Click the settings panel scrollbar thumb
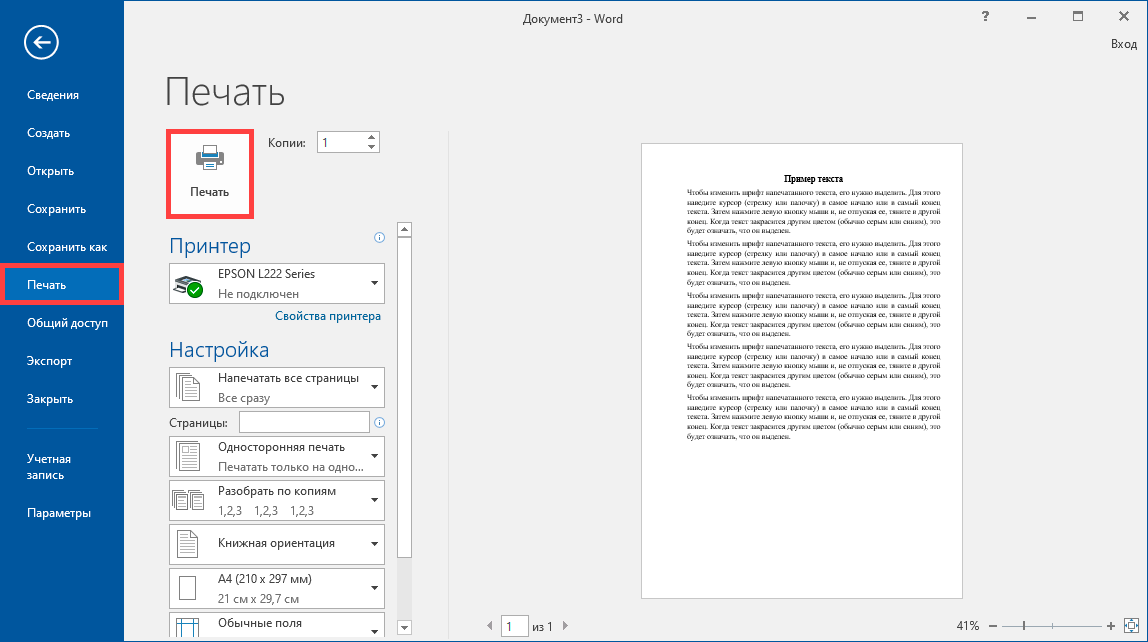The image size is (1148, 642). [x=404, y=397]
